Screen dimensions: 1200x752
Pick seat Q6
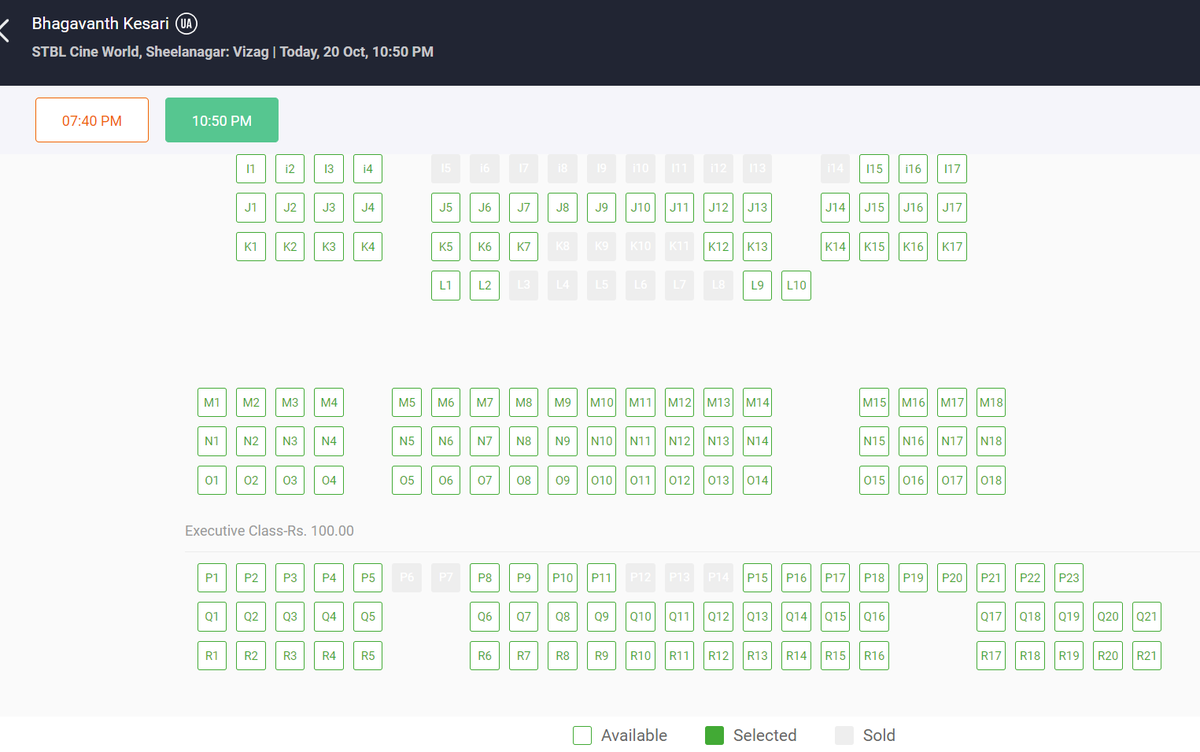coord(485,617)
